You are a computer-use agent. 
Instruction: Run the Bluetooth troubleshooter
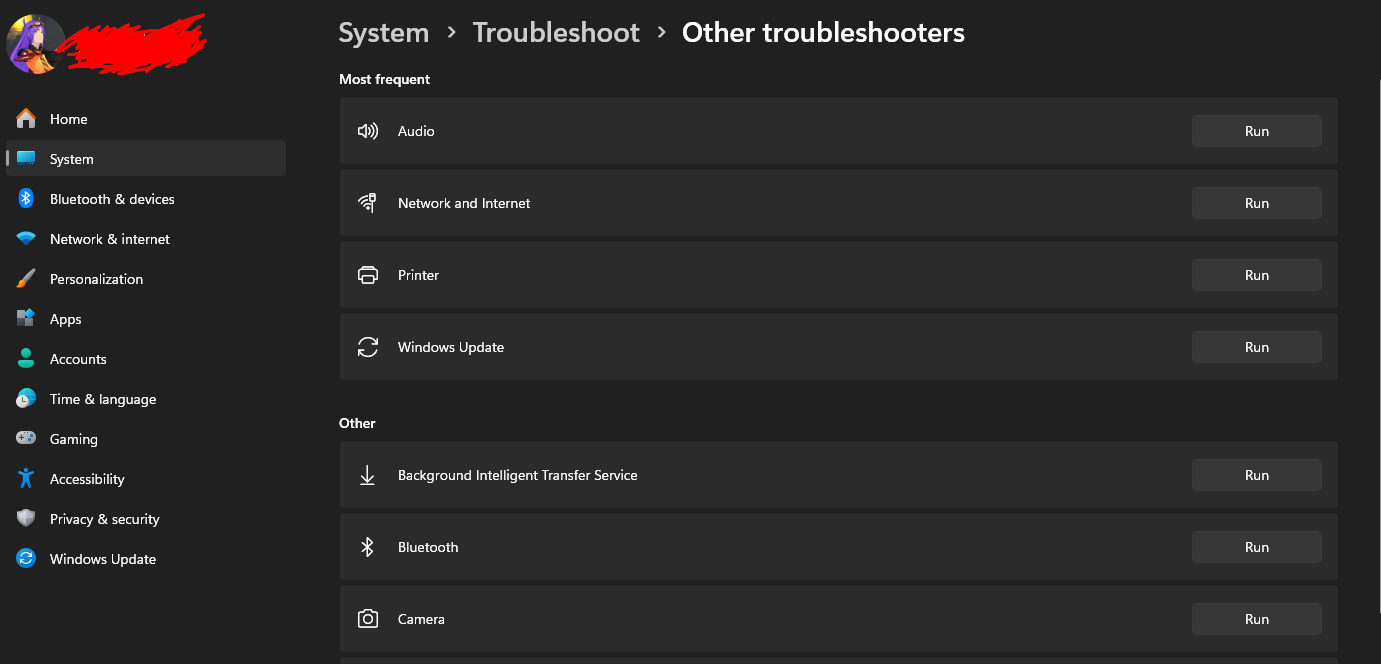[1257, 547]
